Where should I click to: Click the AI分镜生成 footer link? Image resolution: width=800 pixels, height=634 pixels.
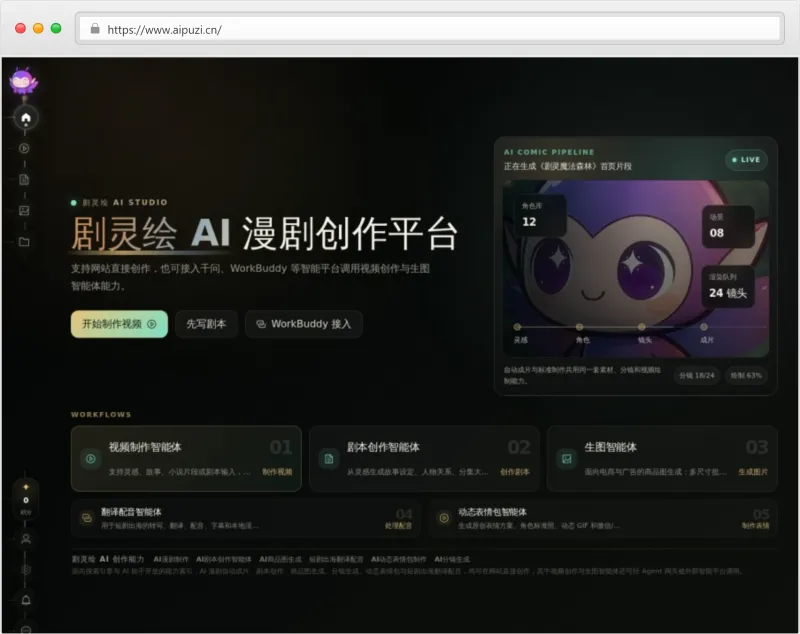[452, 560]
